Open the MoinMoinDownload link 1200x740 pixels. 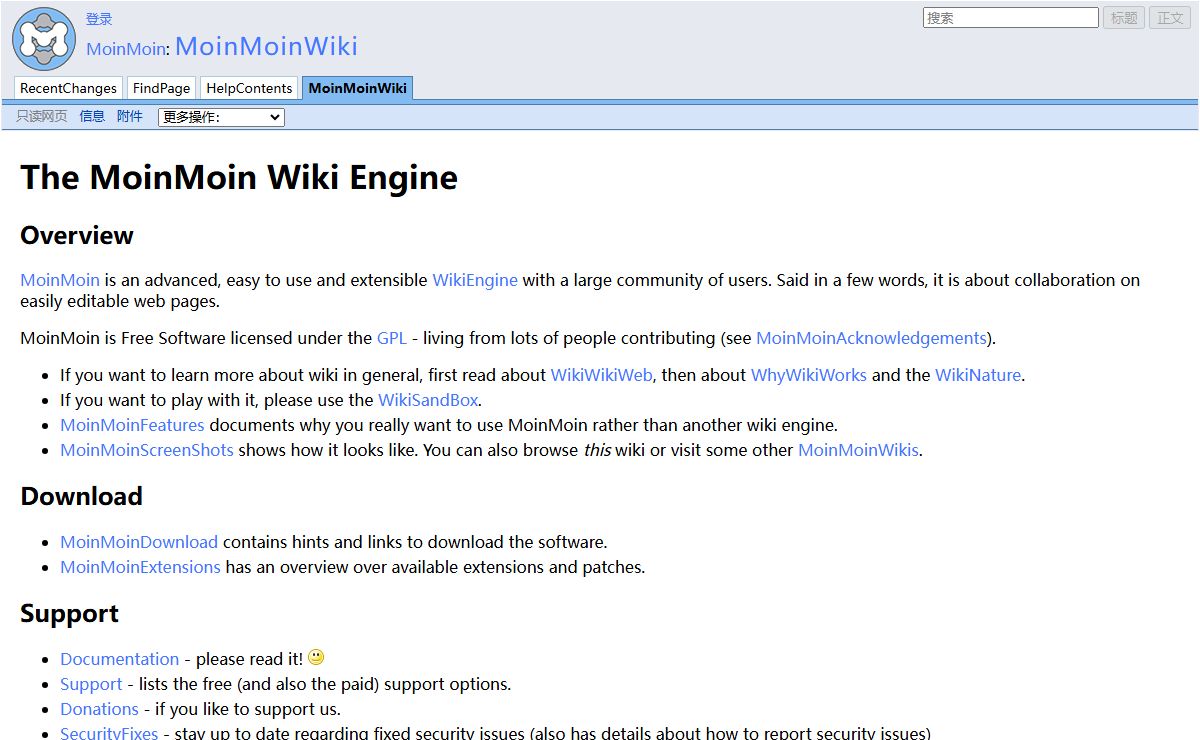pos(139,542)
